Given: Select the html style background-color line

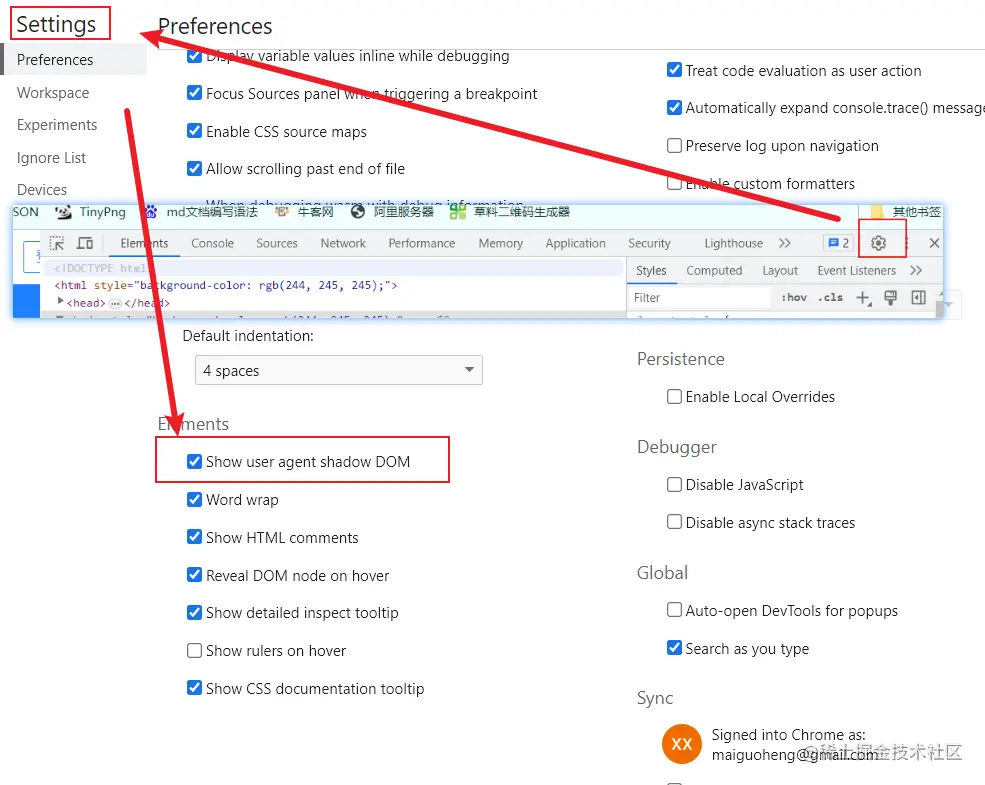Looking at the screenshot, I should coord(226,285).
